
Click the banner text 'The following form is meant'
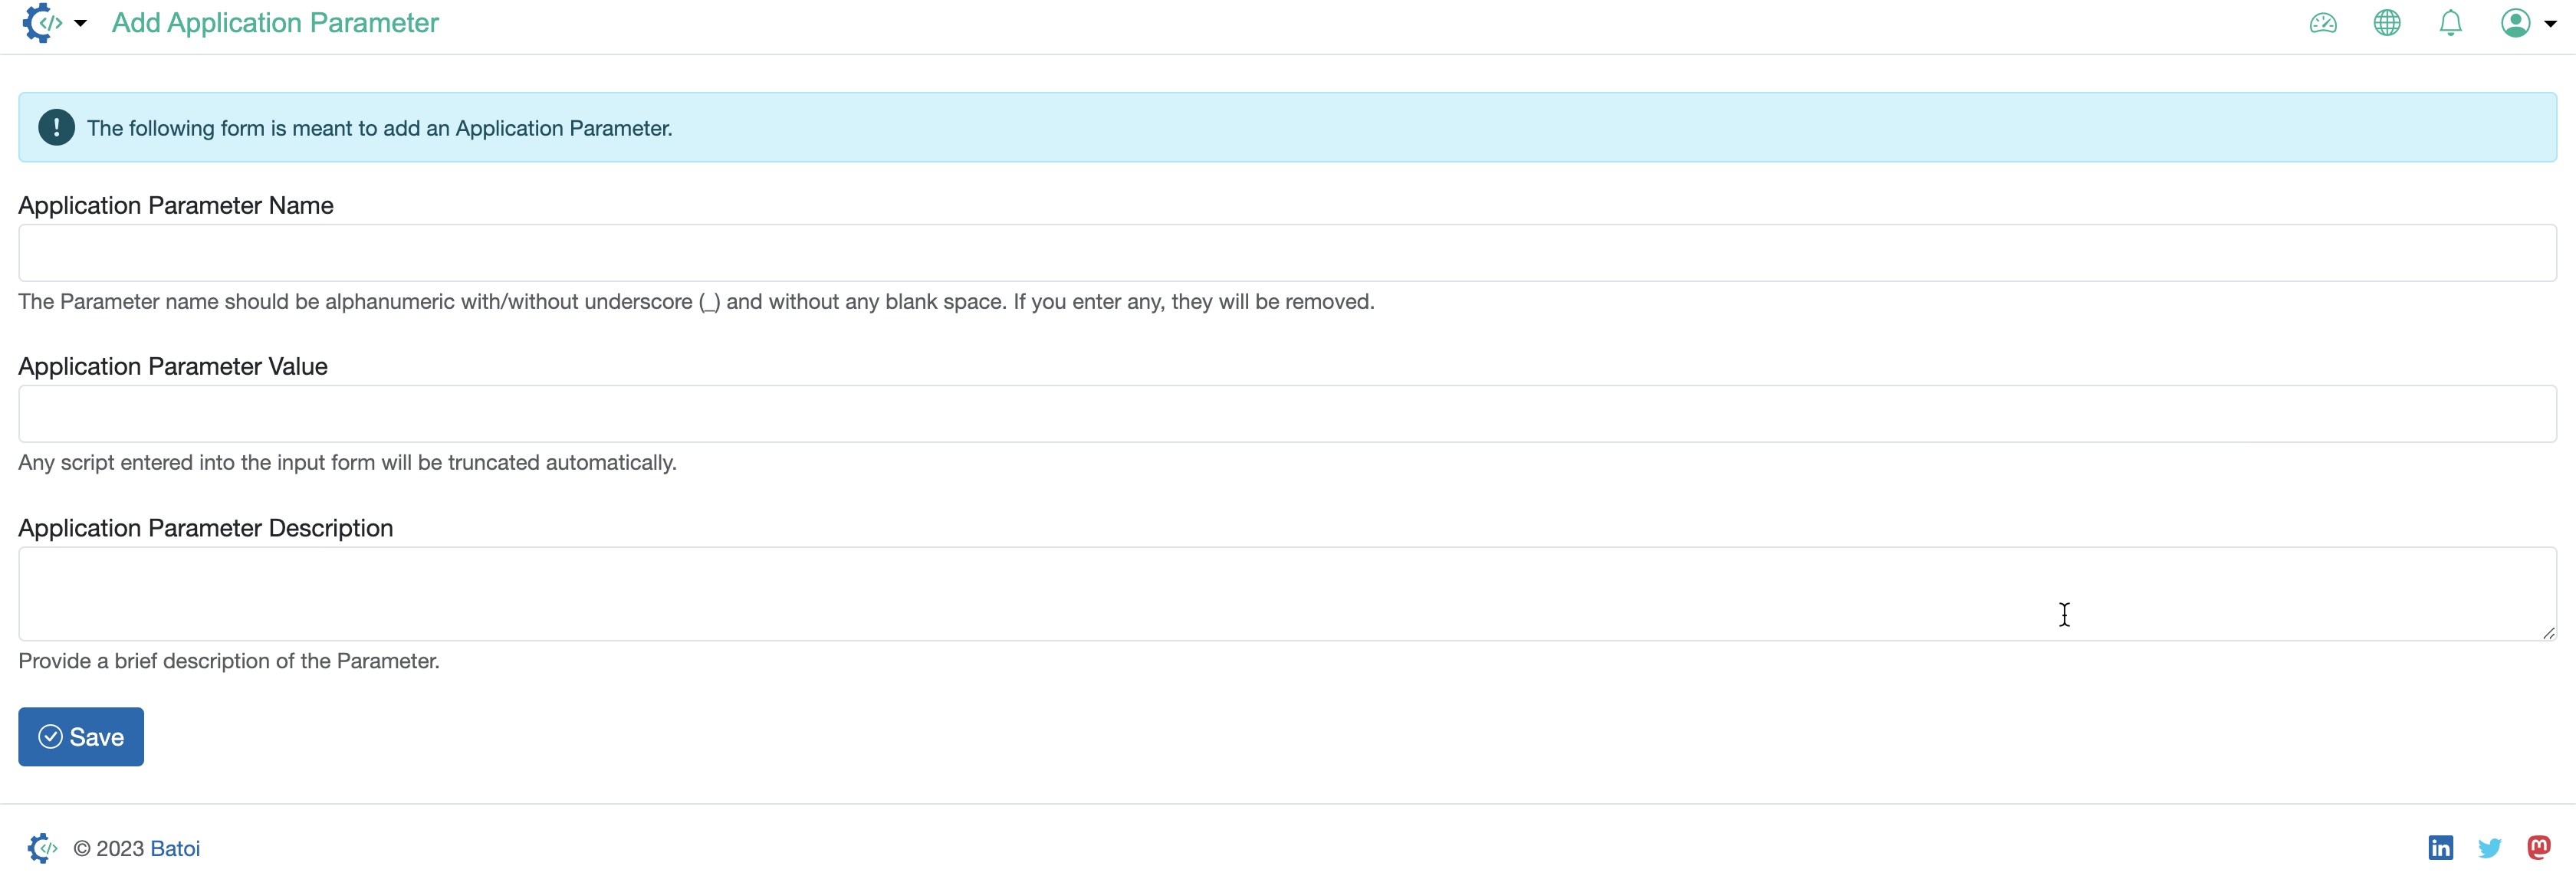(x=380, y=128)
